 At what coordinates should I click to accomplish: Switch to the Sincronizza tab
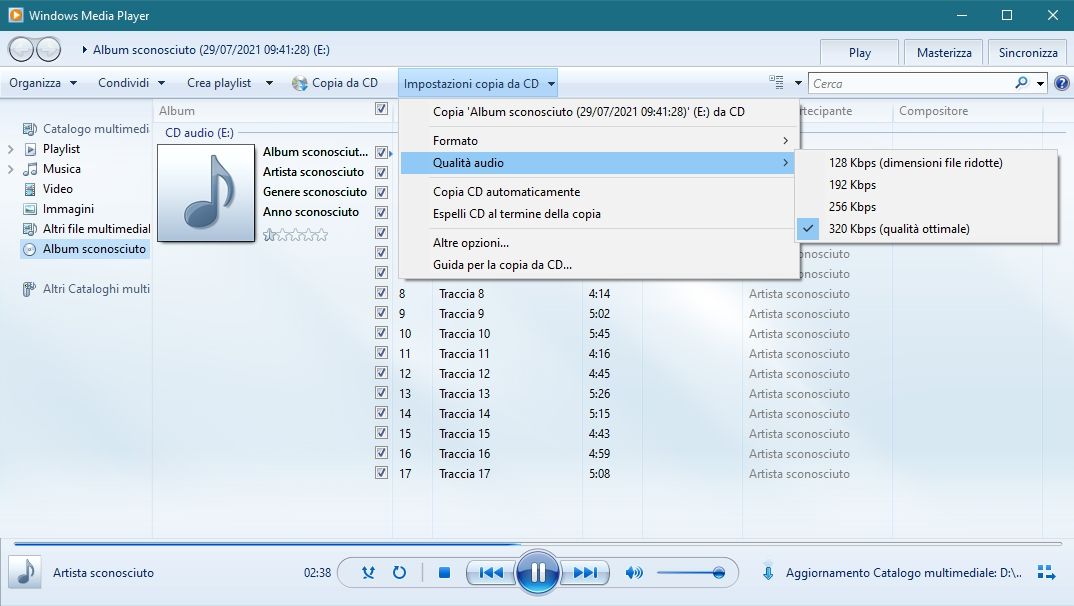[1027, 53]
